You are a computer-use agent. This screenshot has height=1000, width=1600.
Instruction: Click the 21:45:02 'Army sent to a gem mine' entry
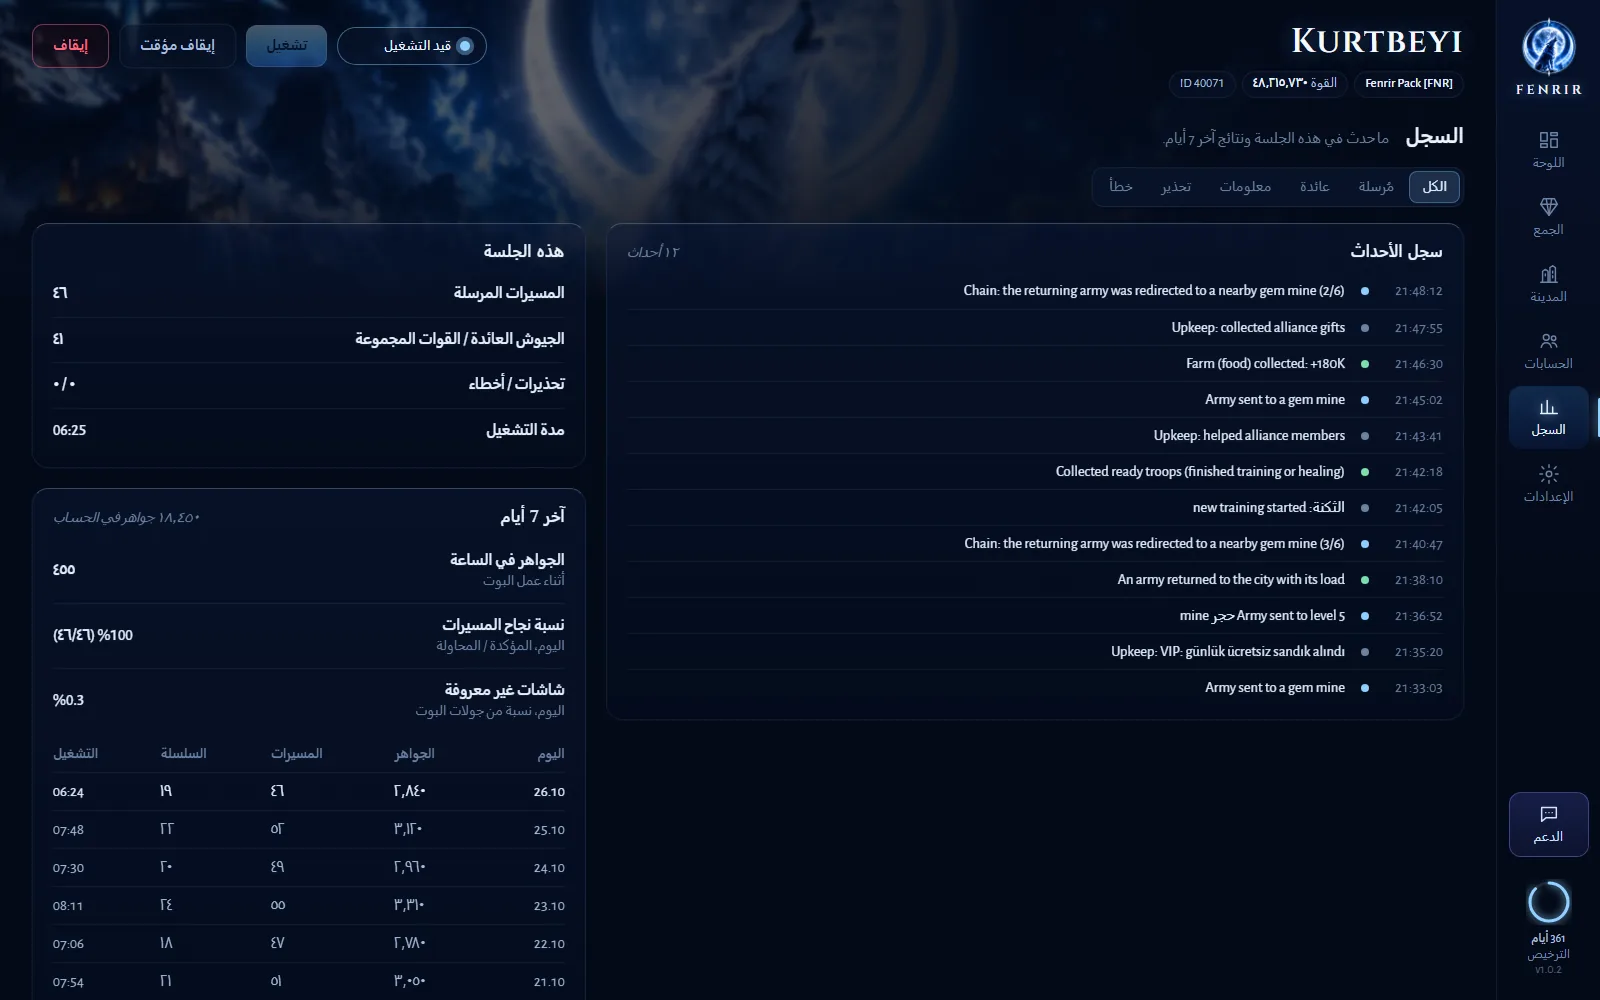click(1035, 400)
